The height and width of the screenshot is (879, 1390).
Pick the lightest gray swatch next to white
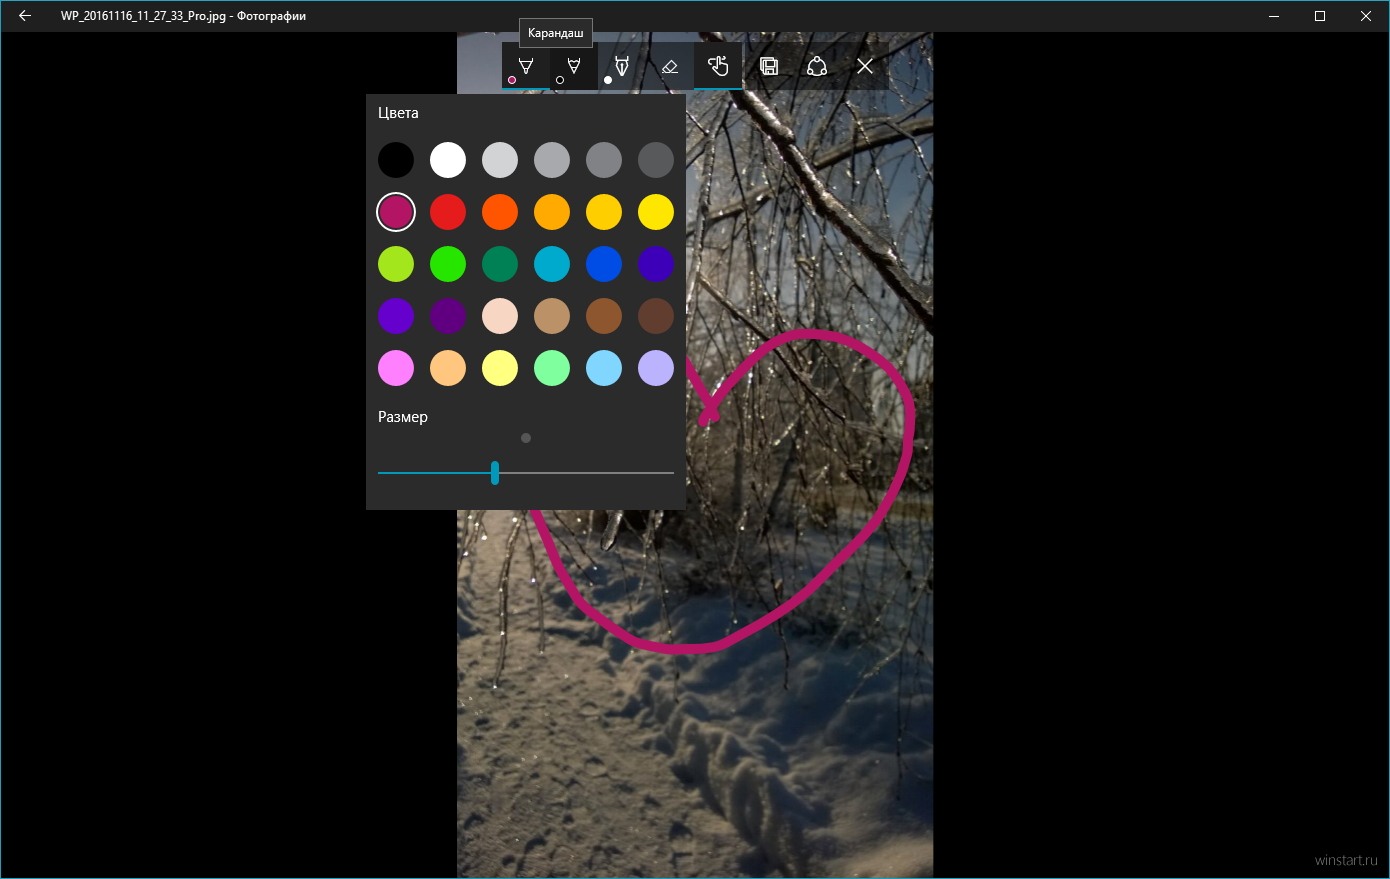click(500, 160)
